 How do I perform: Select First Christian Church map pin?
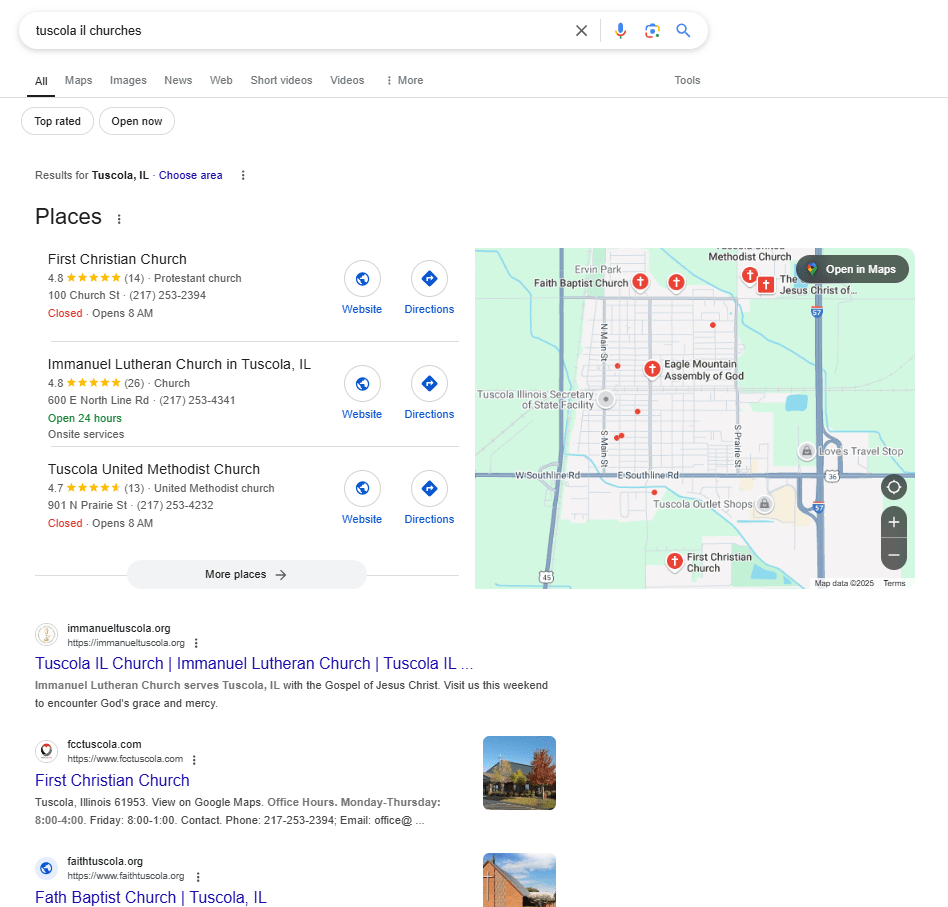[x=675, y=562]
